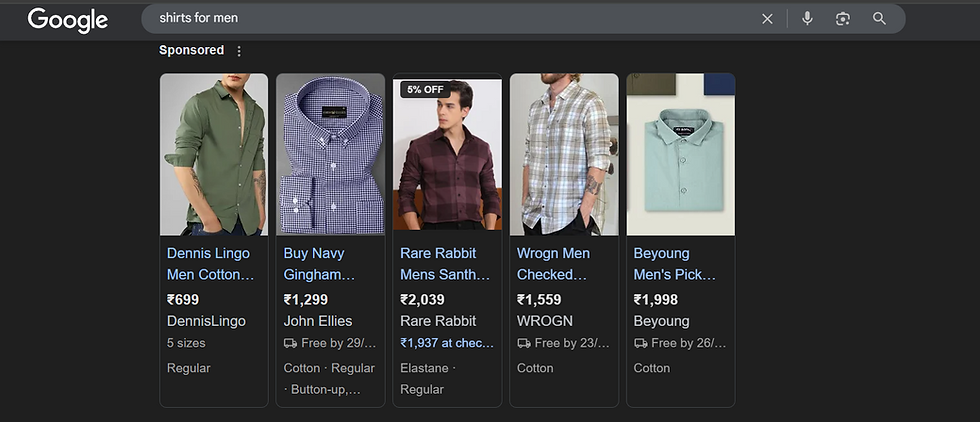Click 'Elastane ·' on Rare Rabbit card
The image size is (980, 422).
coord(428,368)
